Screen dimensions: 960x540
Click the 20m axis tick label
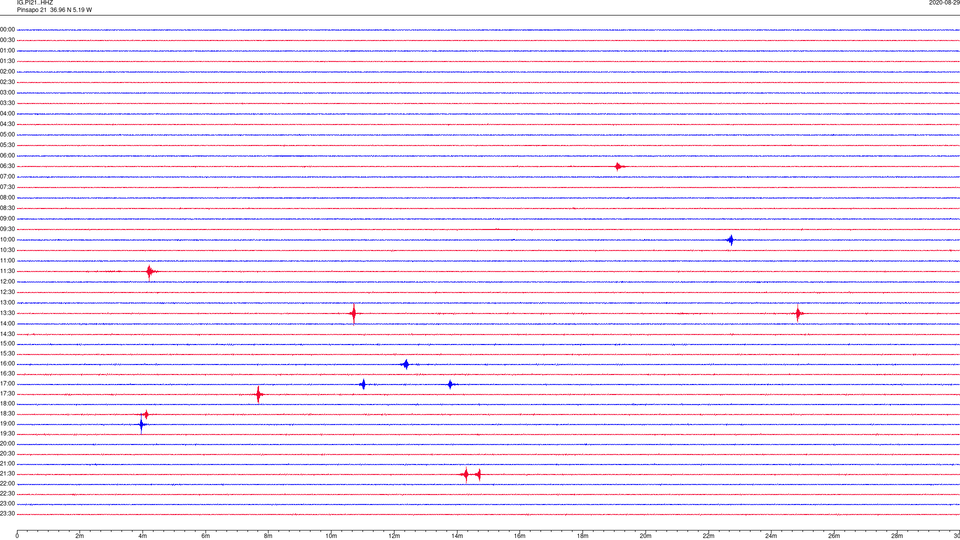click(x=645, y=536)
